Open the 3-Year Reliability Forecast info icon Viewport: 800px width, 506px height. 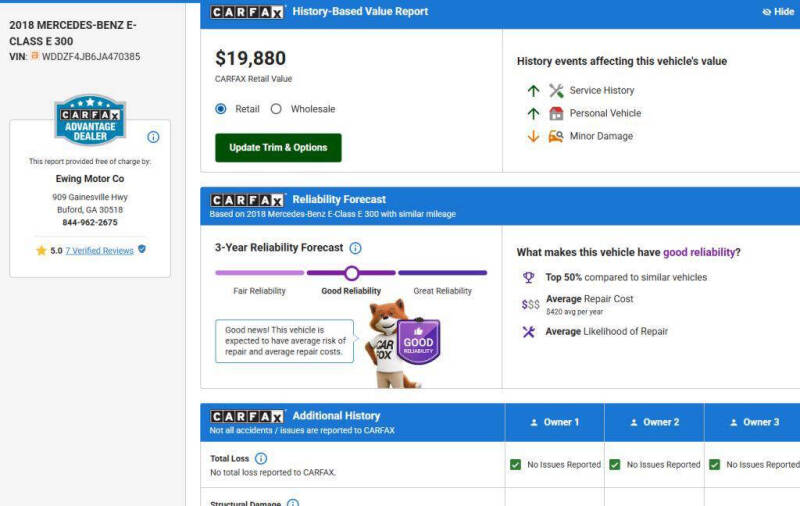click(355, 248)
